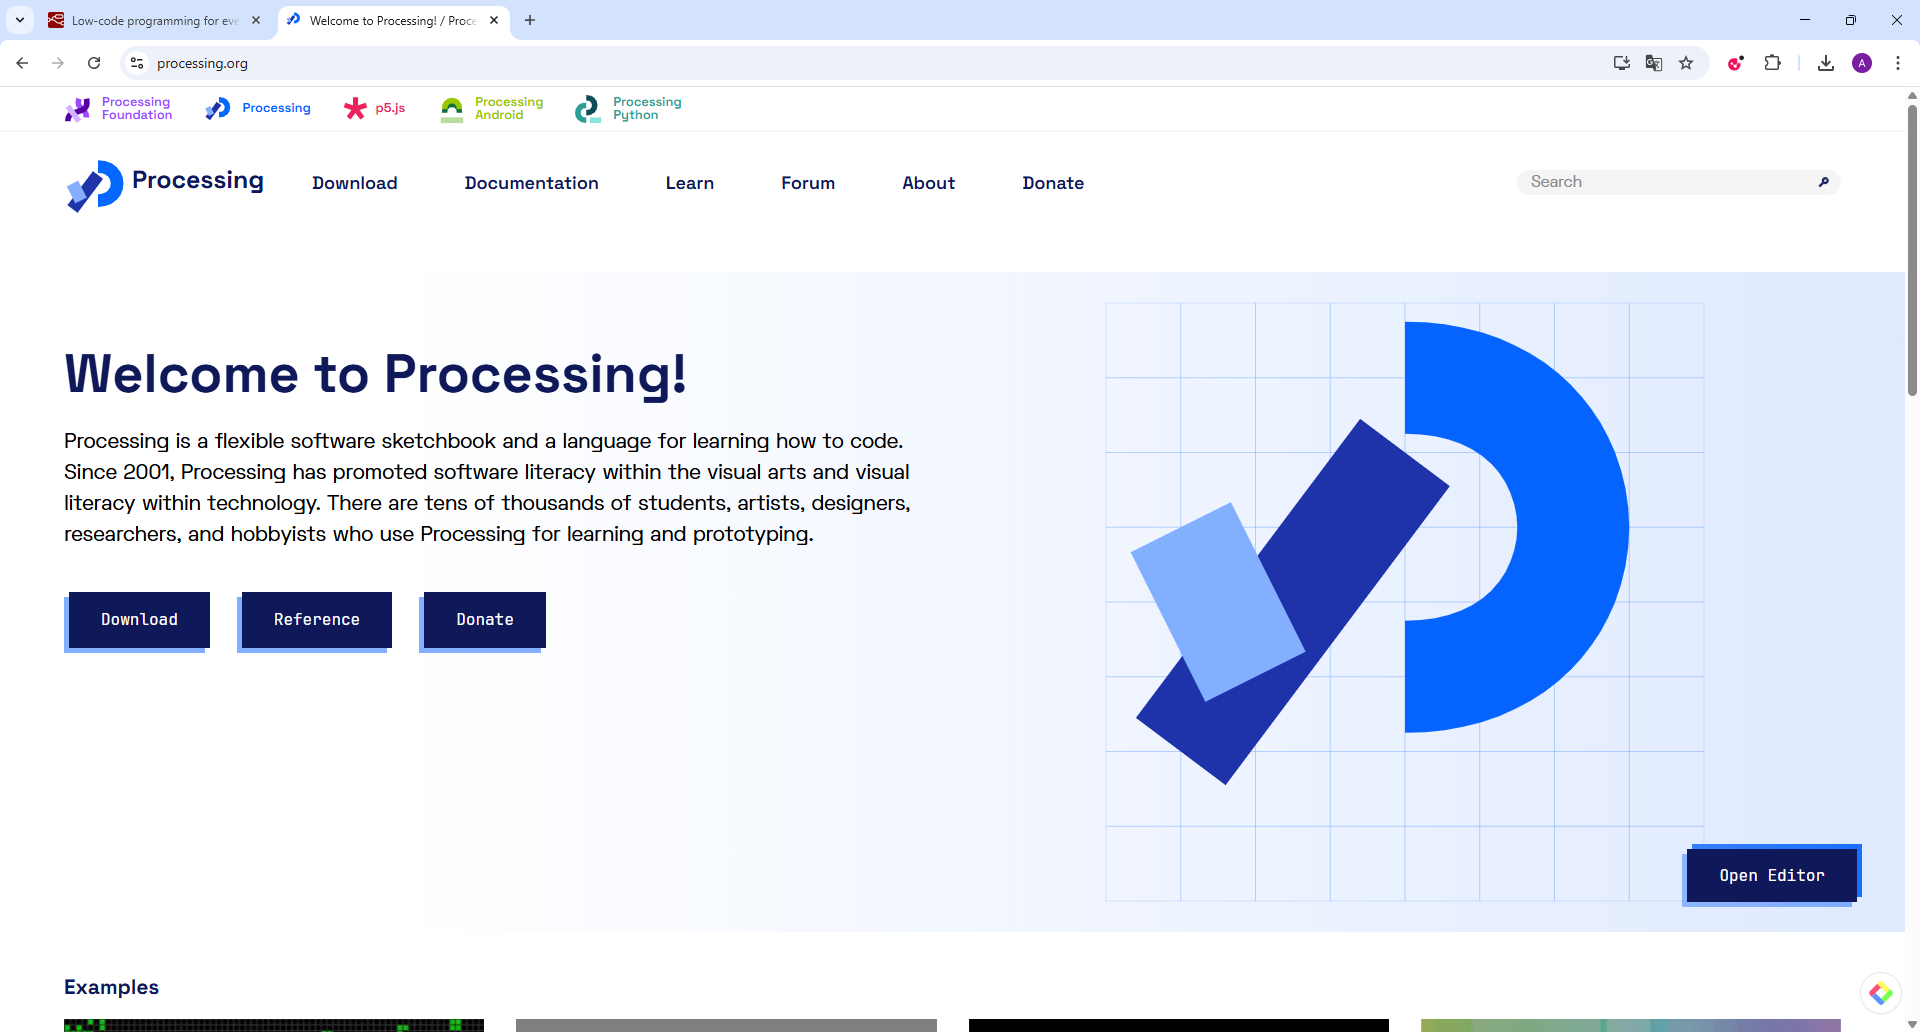Image resolution: width=1920 pixels, height=1032 pixels.
Task: Close the Welcome to Processing tab
Action: point(494,20)
